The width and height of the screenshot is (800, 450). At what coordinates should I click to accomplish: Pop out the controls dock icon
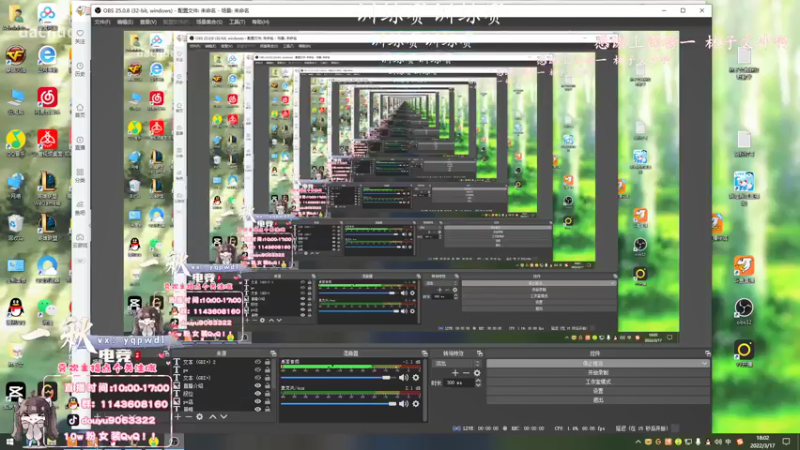pyautogui.click(x=708, y=353)
